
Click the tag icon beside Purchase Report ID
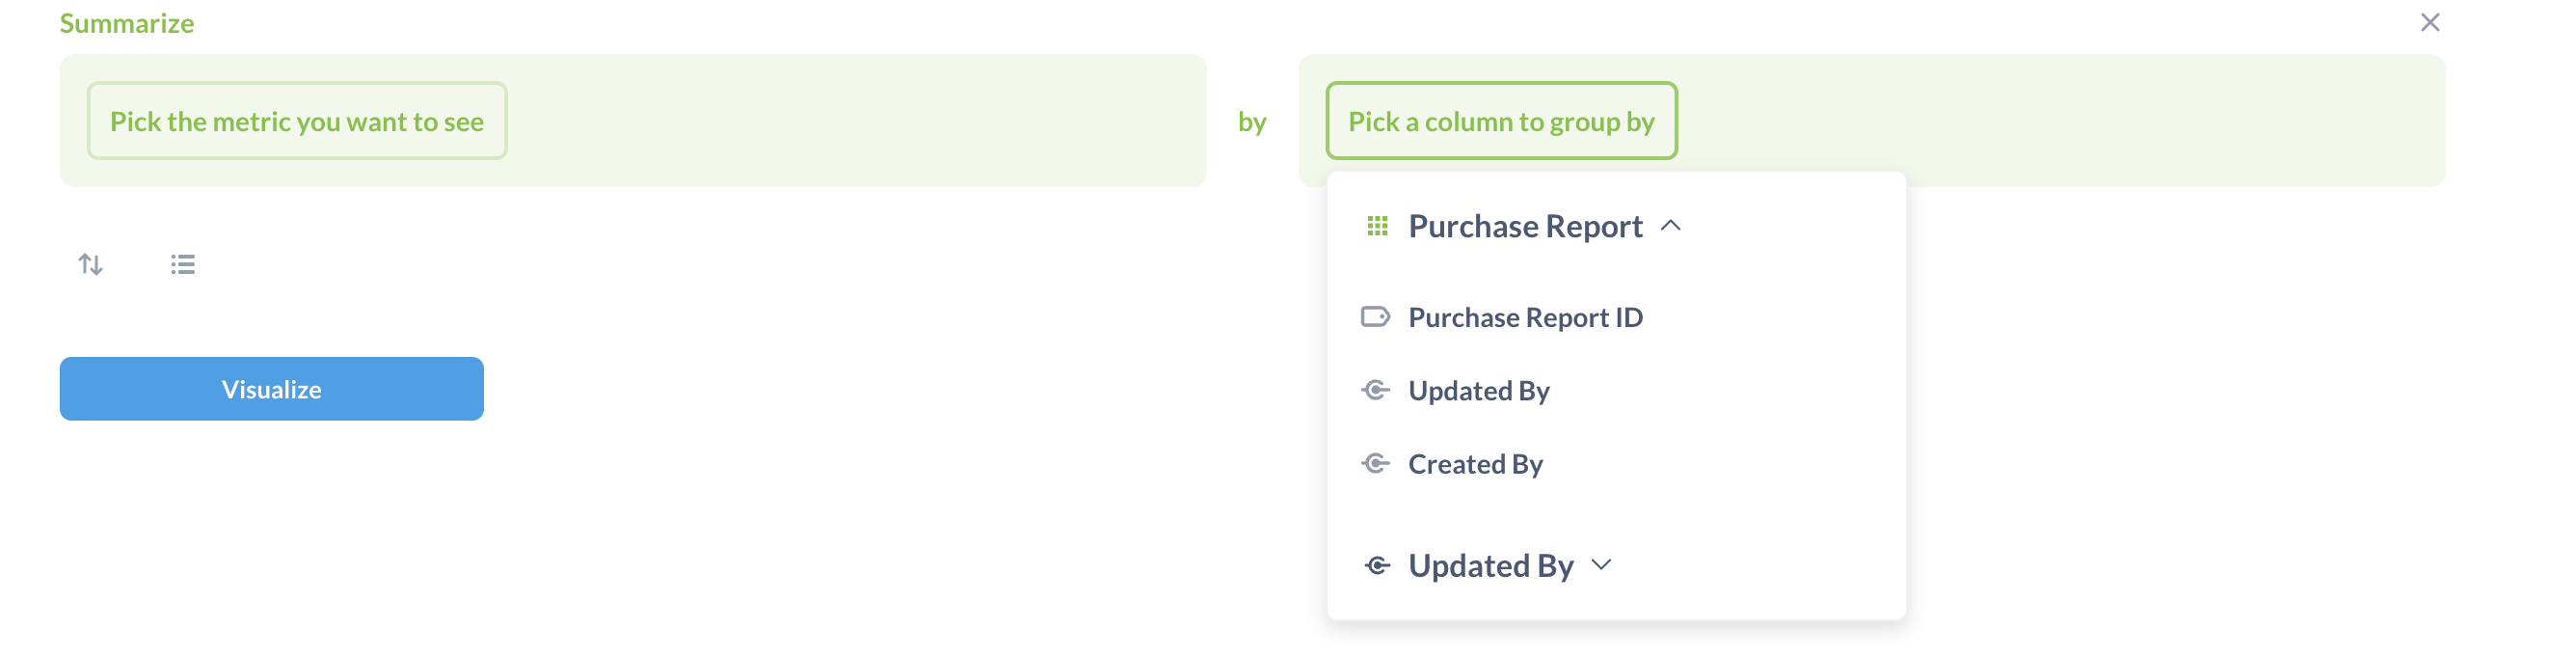[x=1377, y=317]
